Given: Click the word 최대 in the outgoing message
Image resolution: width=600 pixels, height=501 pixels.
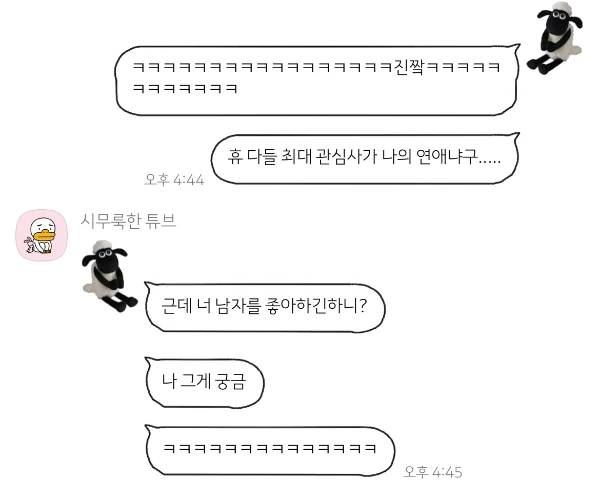Looking at the screenshot, I should pos(297,157).
